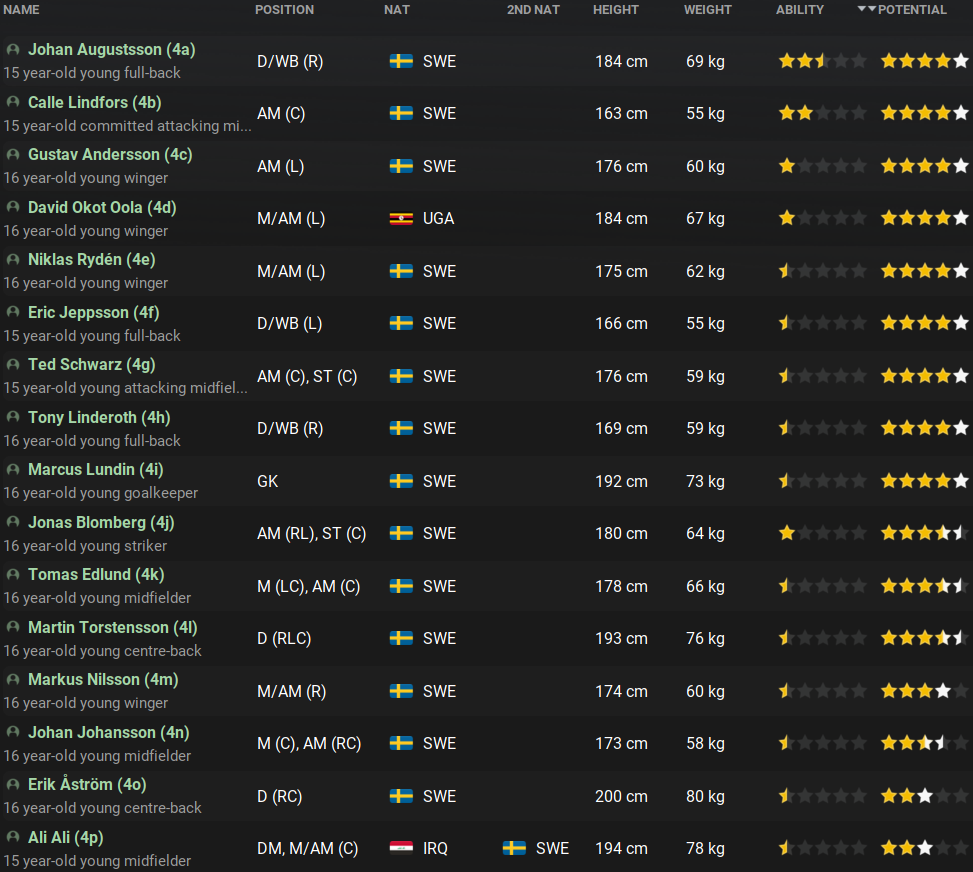973x872 pixels.
Task: Open David Okot Oola (4d) profile
Action: pyautogui.click(x=102, y=207)
